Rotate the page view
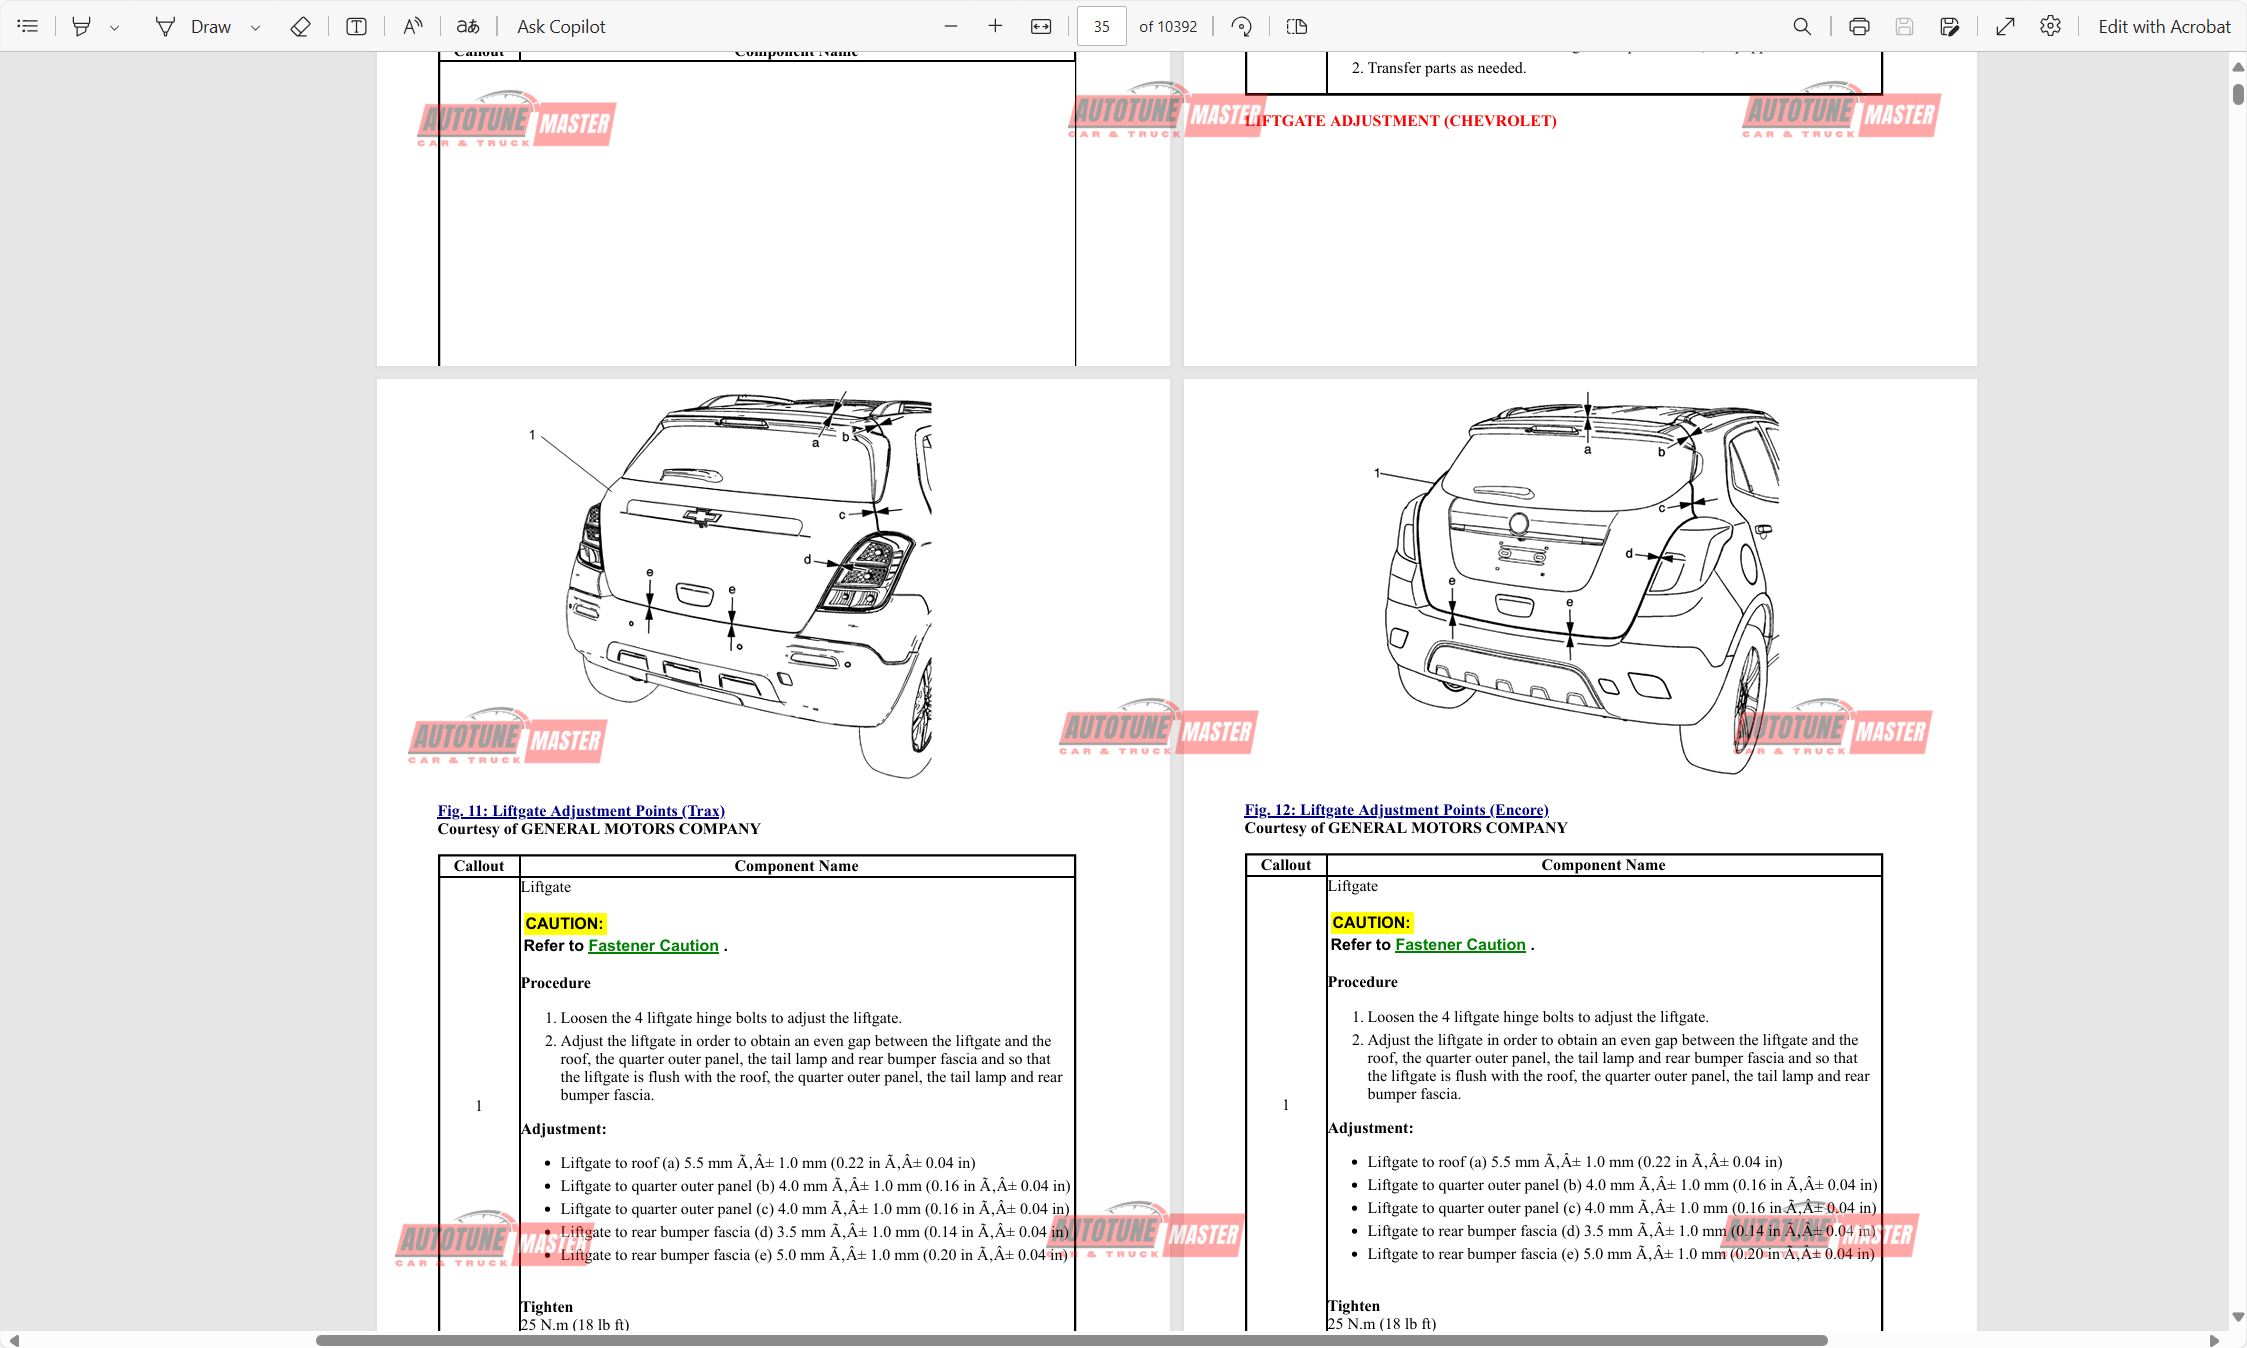This screenshot has height=1348, width=2247. 1242,27
